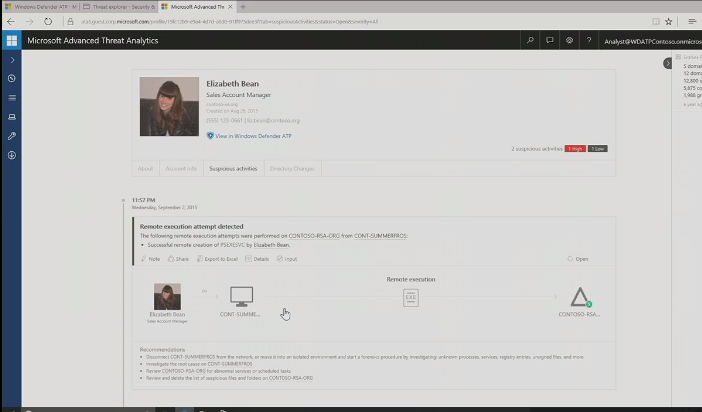Click the Share button on the alert
This screenshot has height=412, width=702.
click(180, 258)
